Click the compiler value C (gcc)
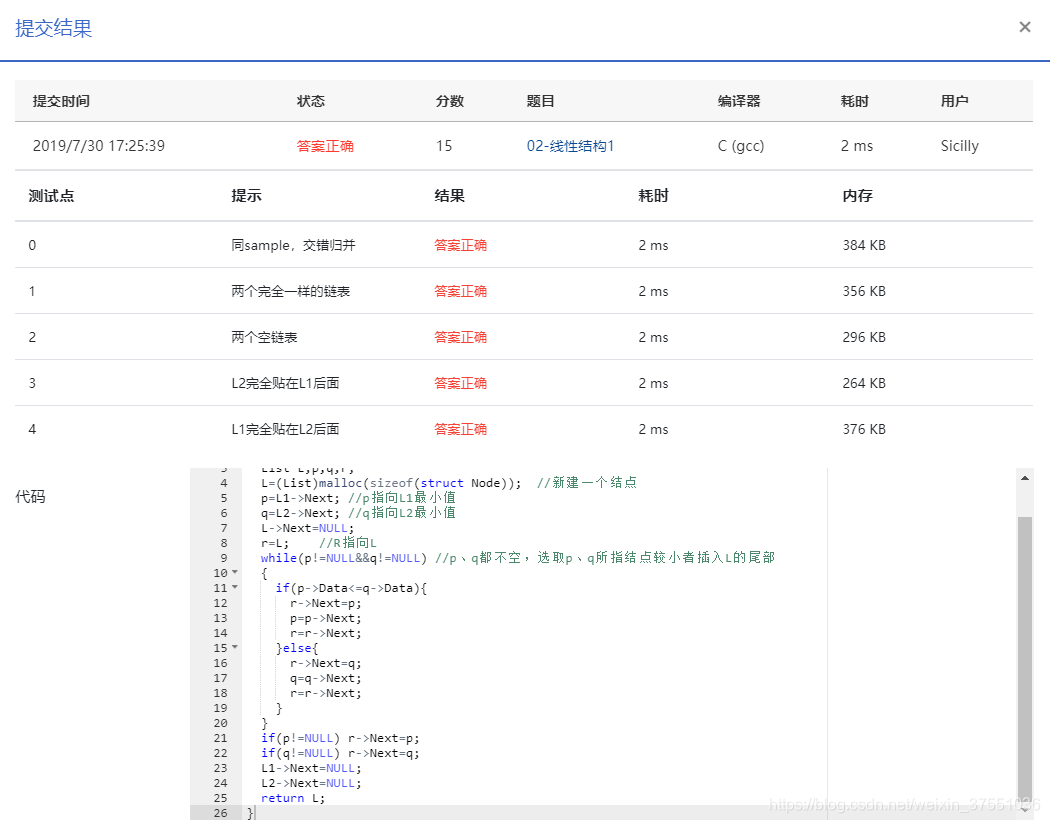 click(x=741, y=146)
